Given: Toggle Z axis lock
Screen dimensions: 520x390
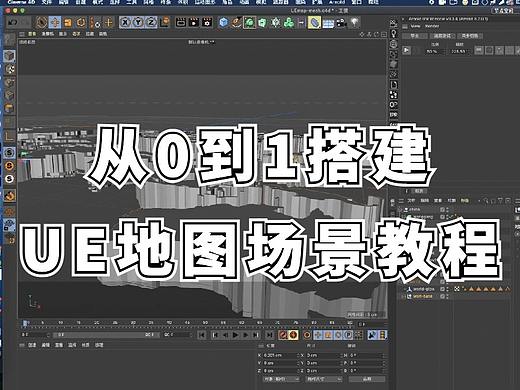Looking at the screenshot, I should (151, 22).
